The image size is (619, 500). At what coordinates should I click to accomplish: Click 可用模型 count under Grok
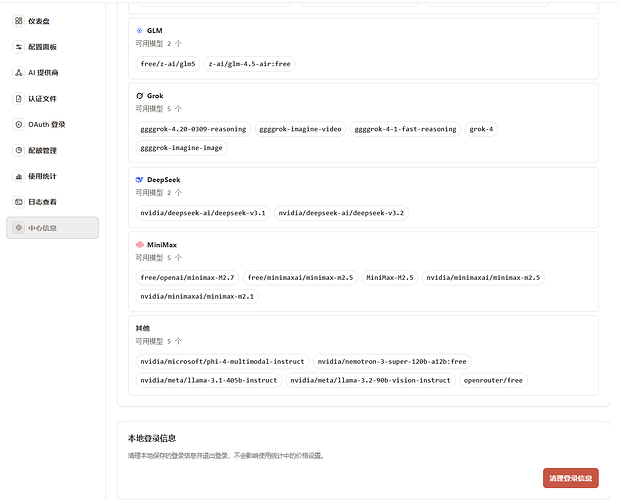point(159,109)
